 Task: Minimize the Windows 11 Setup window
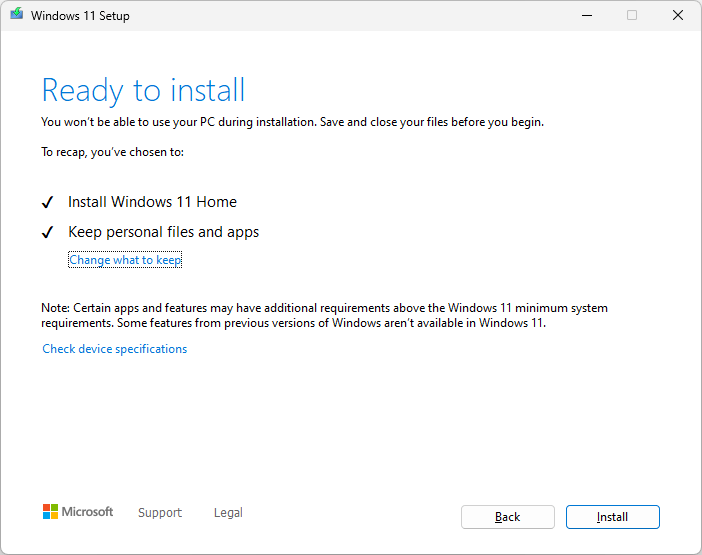pos(587,16)
